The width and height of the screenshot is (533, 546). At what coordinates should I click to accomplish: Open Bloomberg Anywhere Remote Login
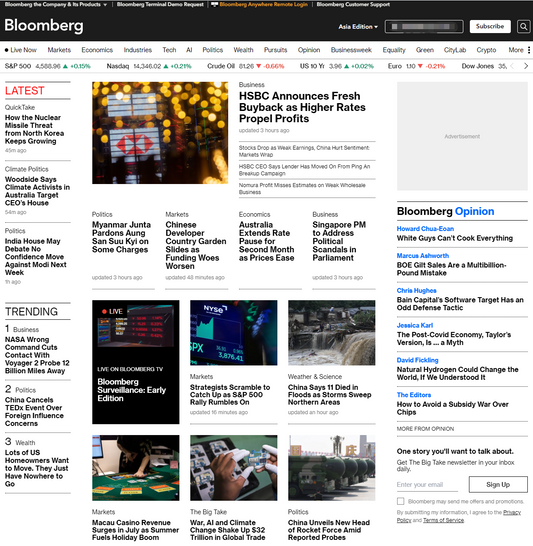260,5
